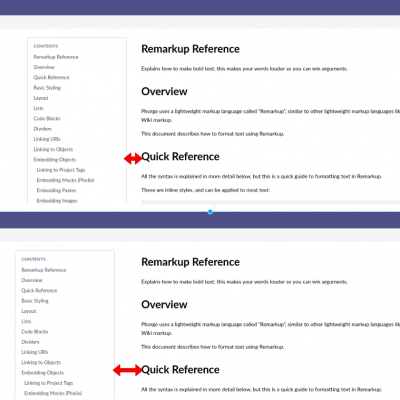Click the short red double arrow beside Quick Reference
Viewport: 400px width, 400px height.
(x=133, y=159)
